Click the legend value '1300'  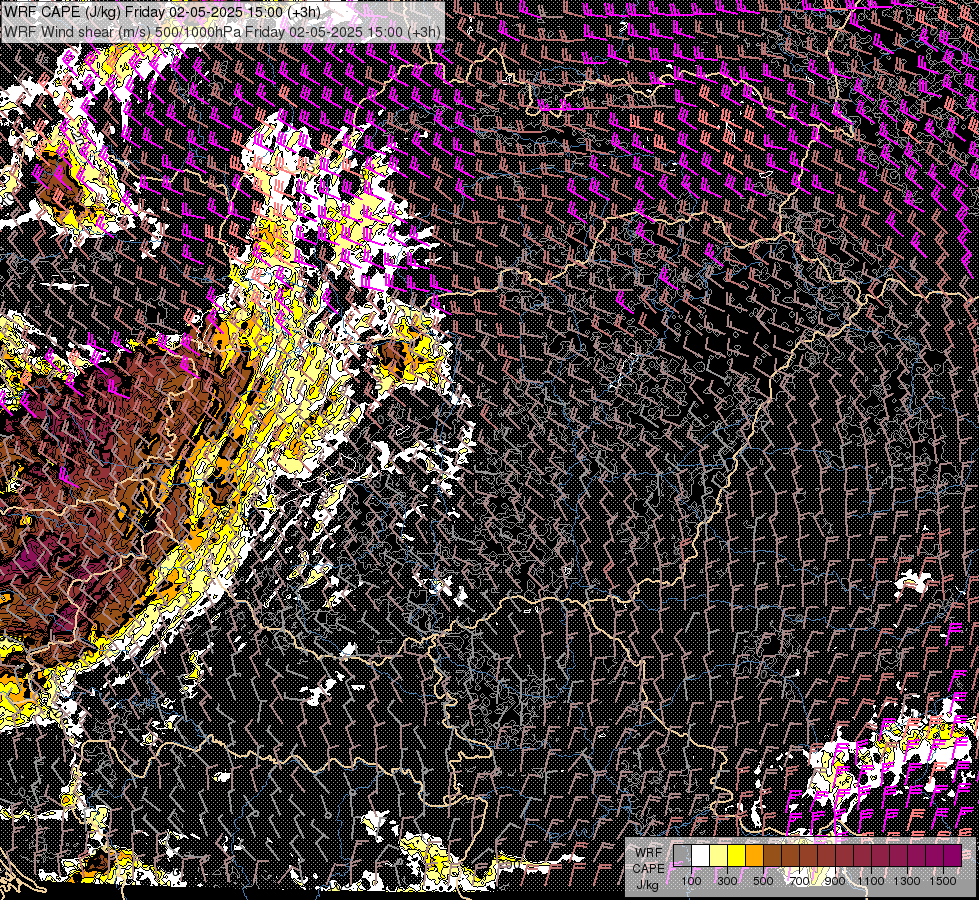(907, 881)
